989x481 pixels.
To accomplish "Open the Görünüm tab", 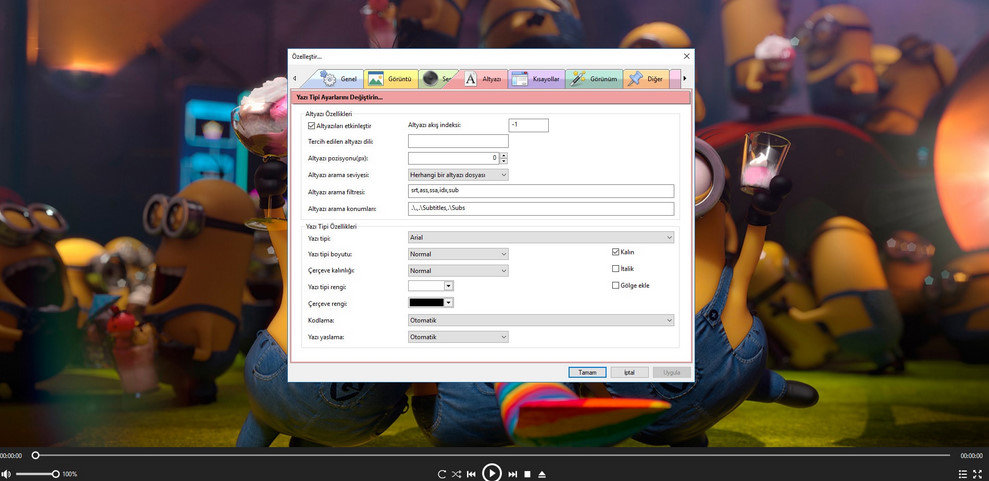I will [594, 79].
